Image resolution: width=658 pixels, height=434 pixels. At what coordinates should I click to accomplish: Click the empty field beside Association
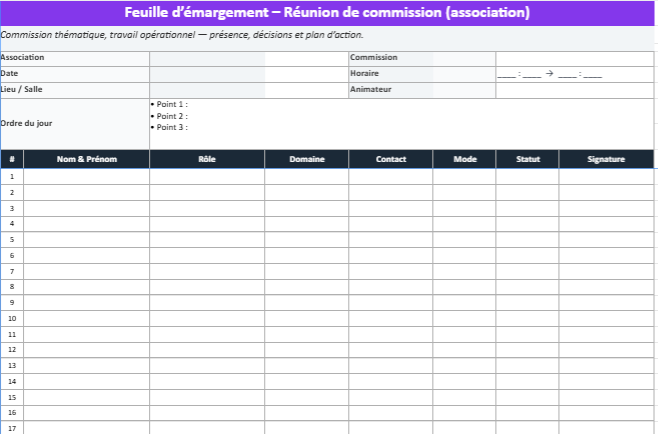click(248, 58)
